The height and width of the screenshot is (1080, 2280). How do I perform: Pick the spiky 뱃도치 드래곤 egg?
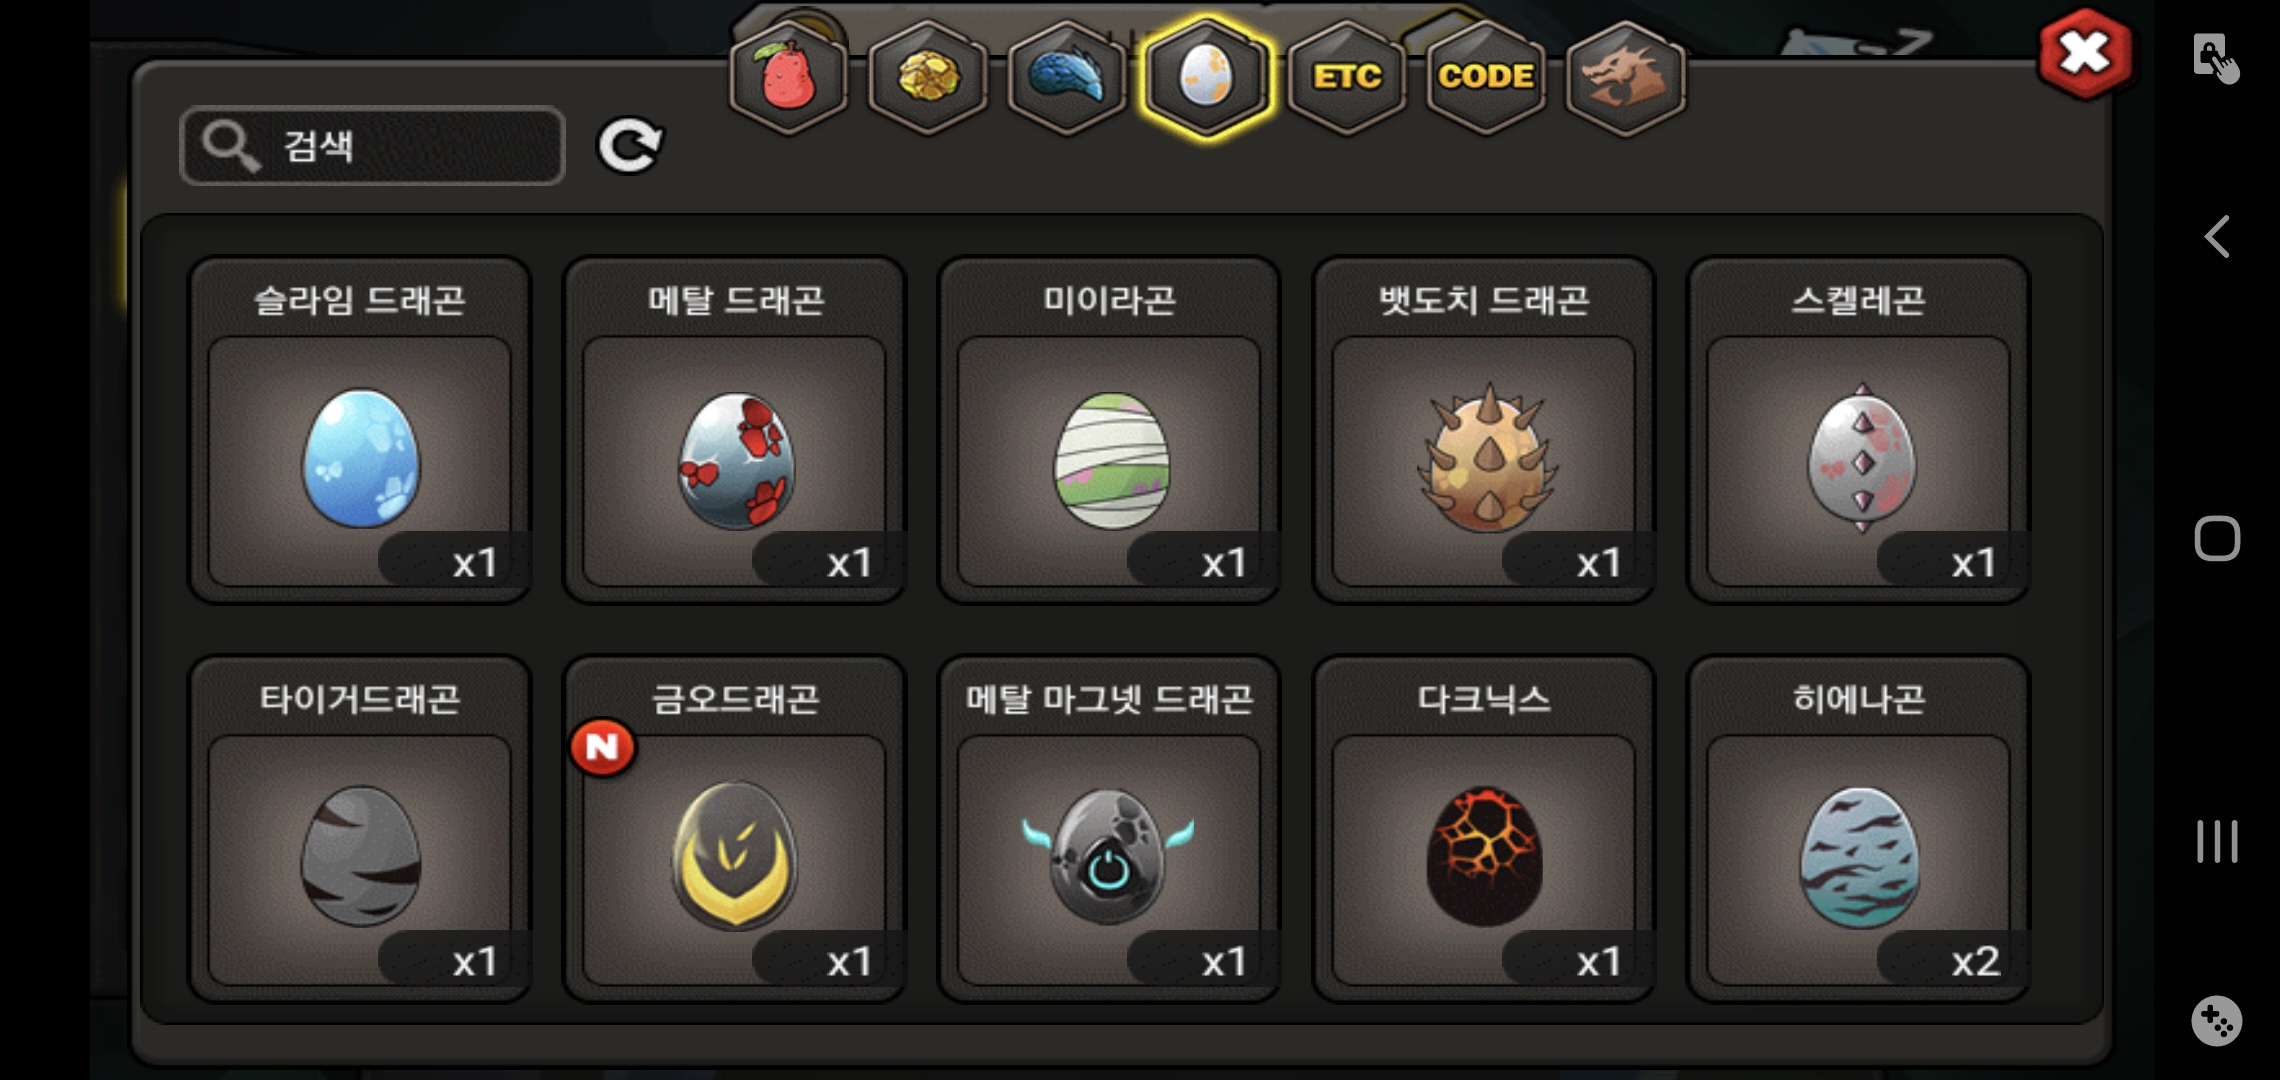[x=1484, y=430]
